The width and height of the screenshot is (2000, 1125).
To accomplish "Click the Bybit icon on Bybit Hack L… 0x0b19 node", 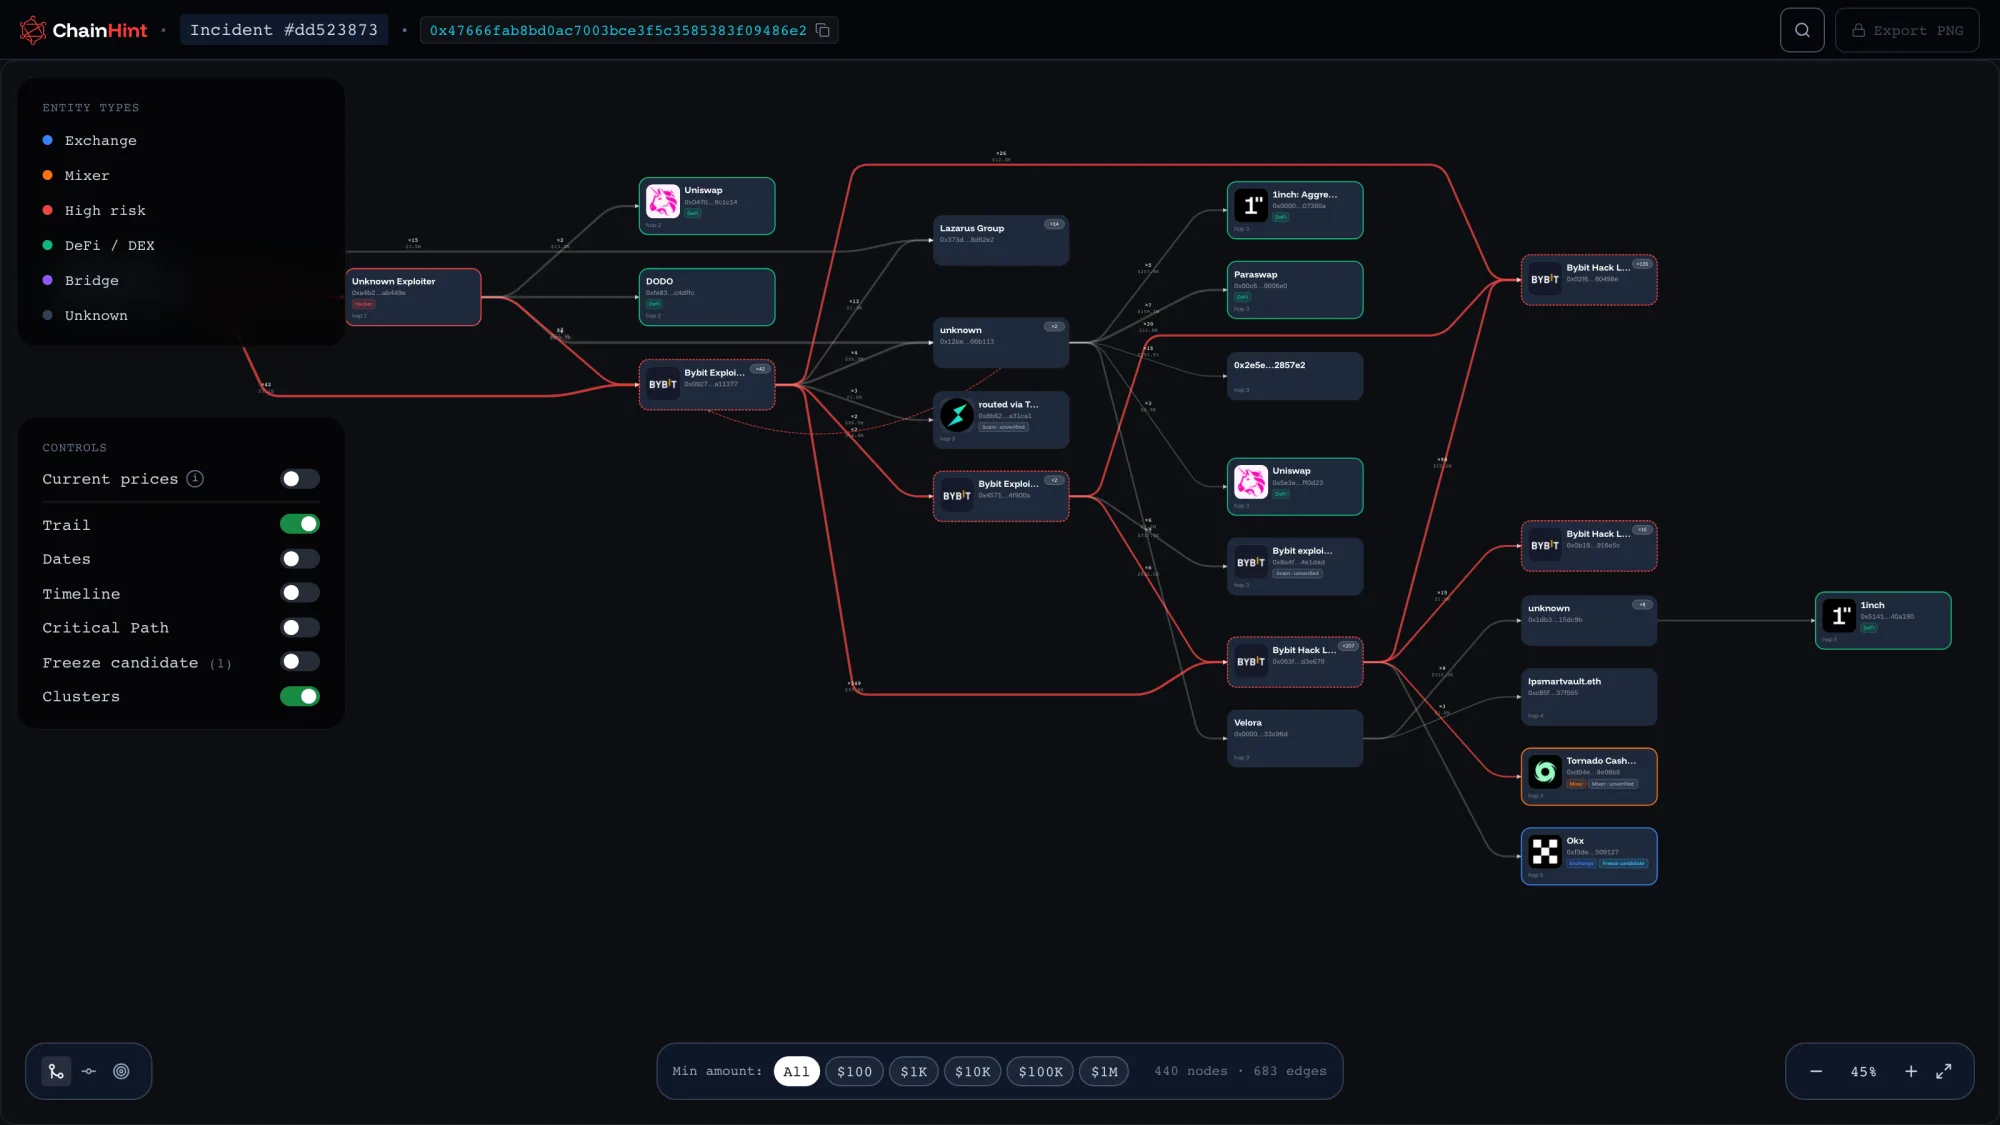I will (1544, 545).
